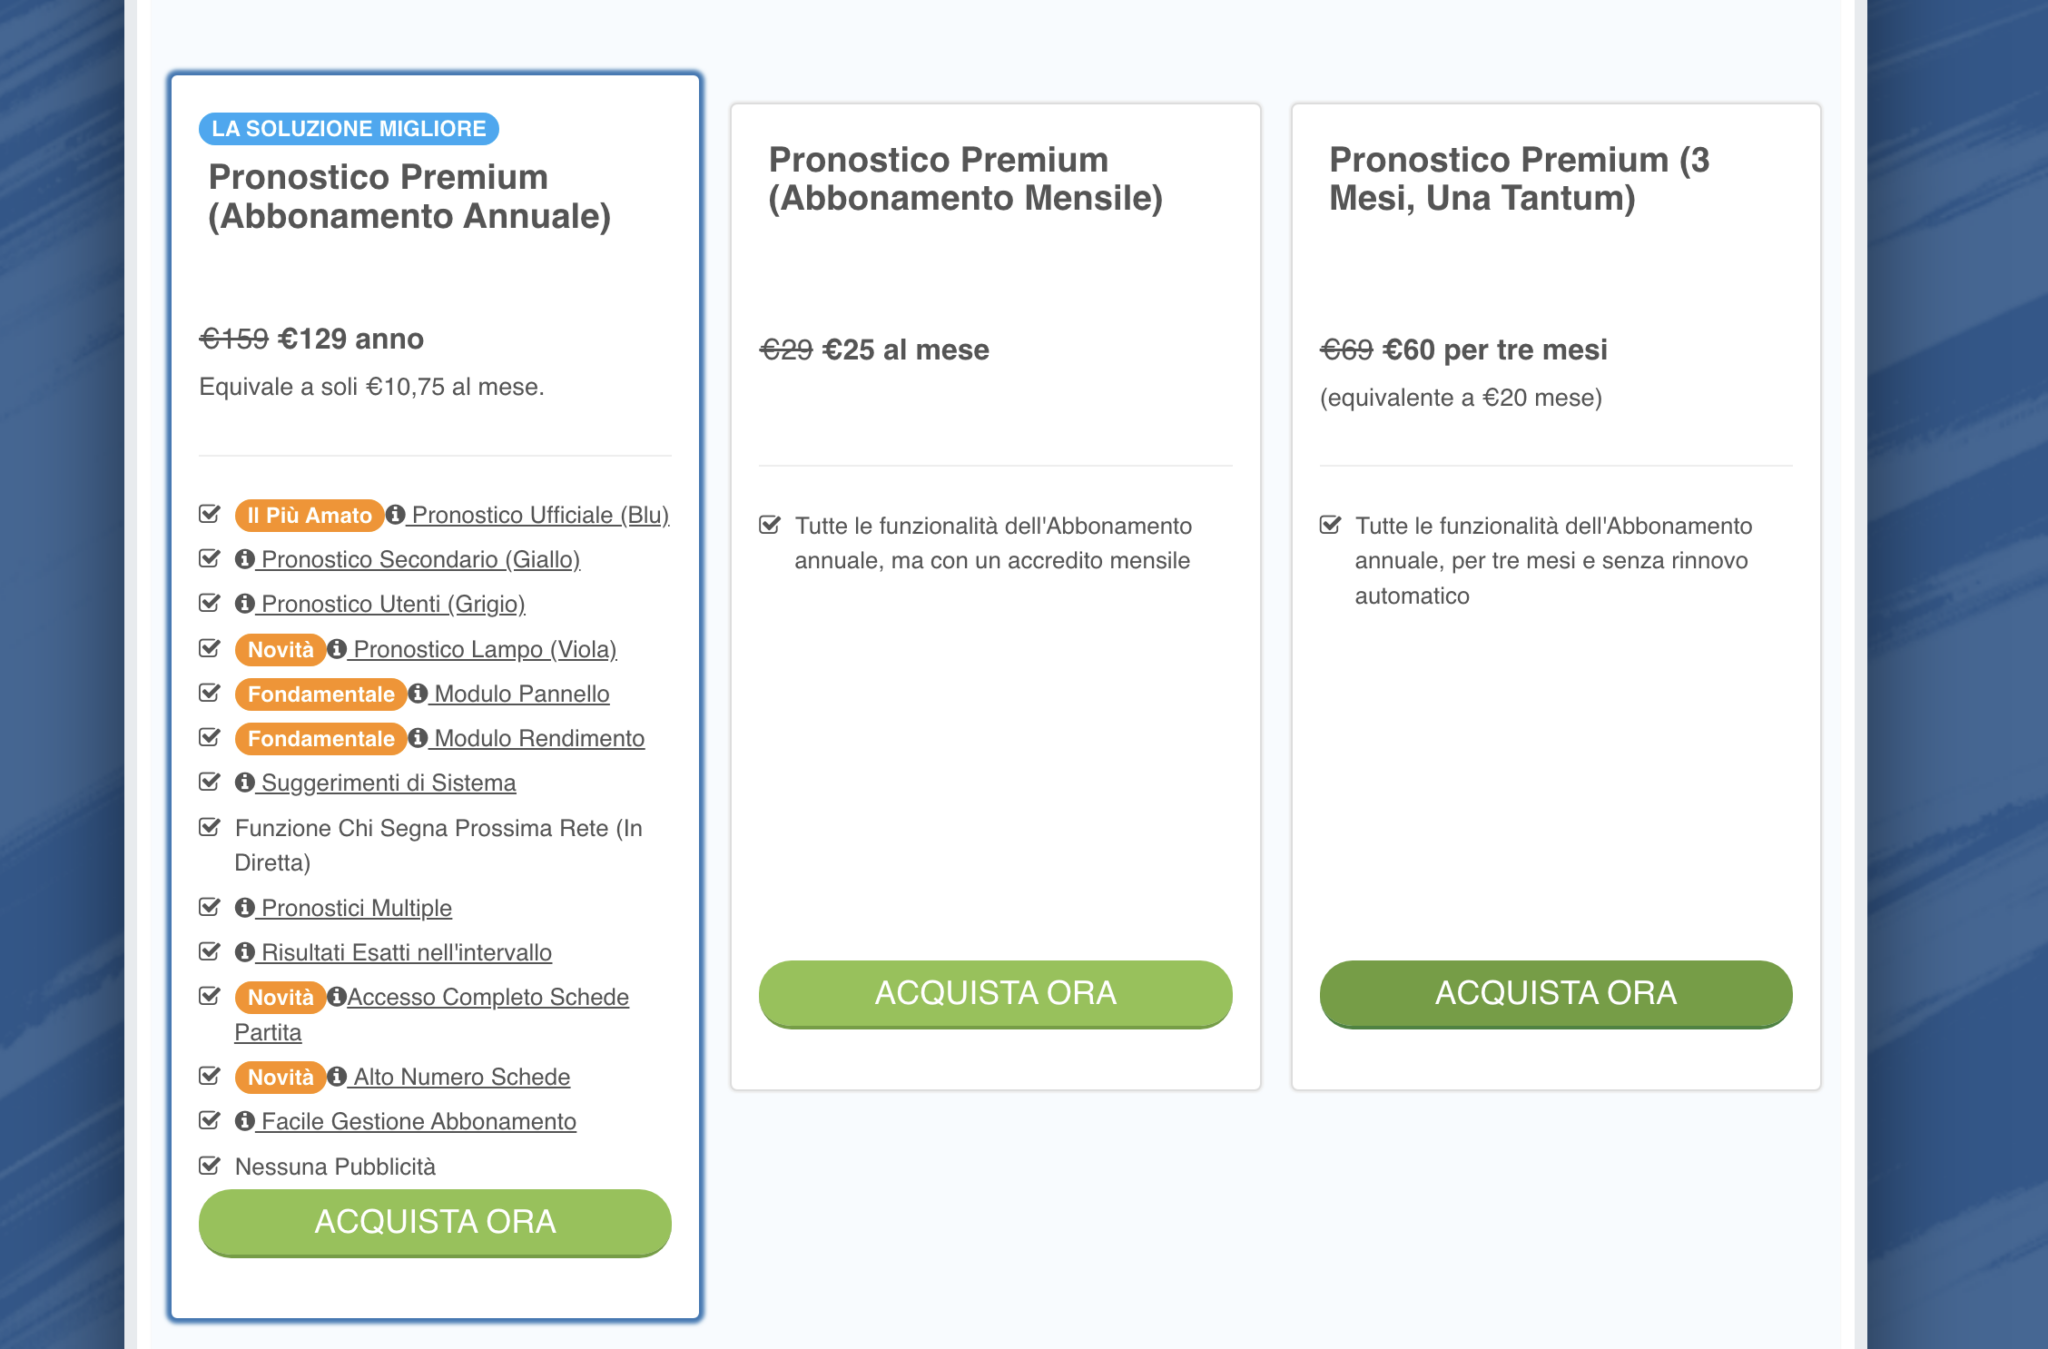Open the Risultati Esatti nell'intervallo link
Image resolution: width=2048 pixels, height=1349 pixels.
405,952
